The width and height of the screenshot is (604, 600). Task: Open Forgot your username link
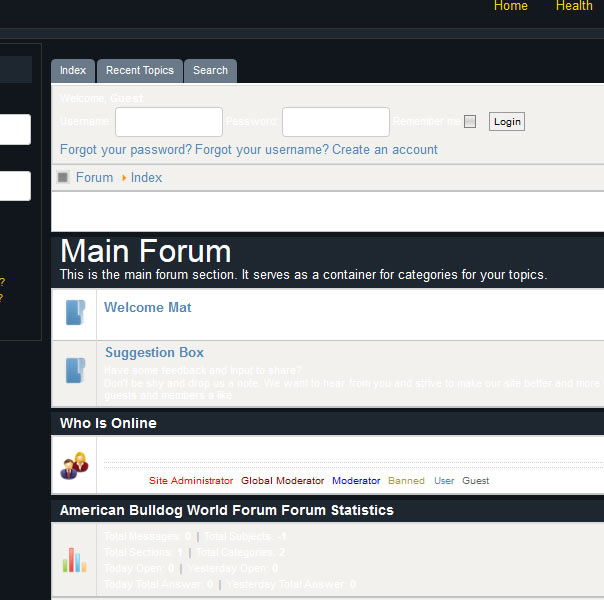(262, 149)
